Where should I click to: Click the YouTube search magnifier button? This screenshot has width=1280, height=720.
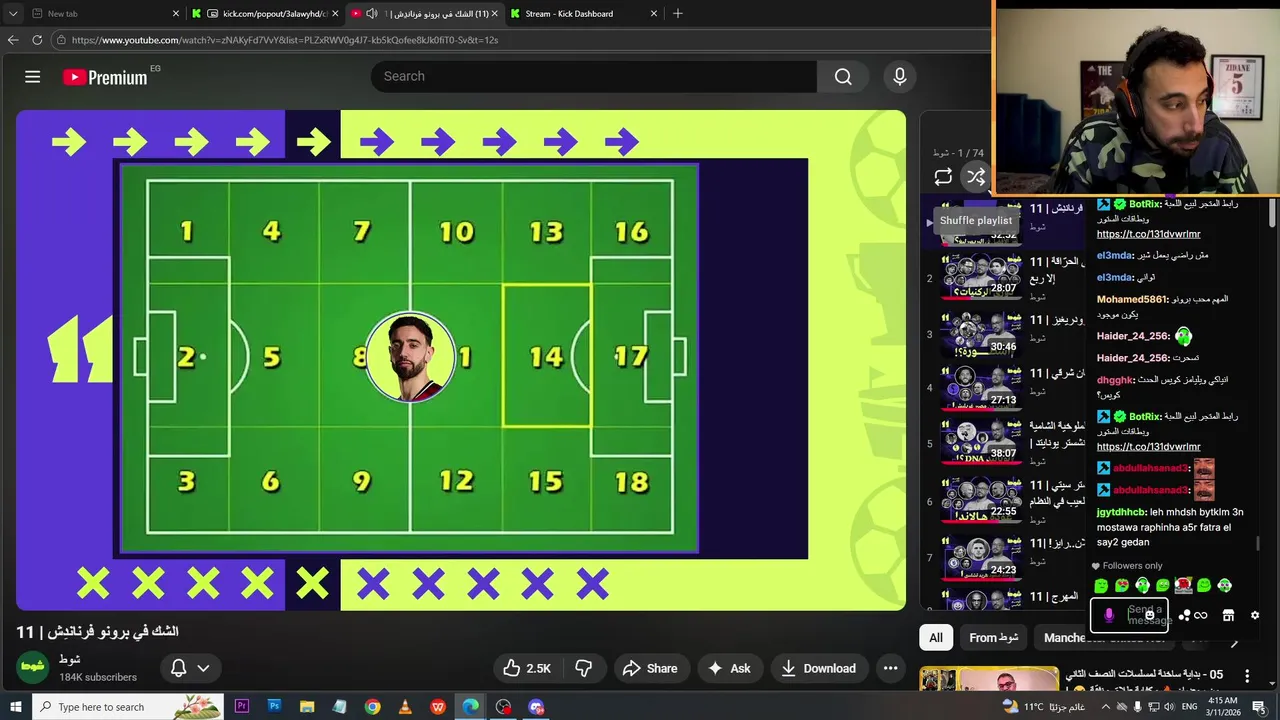point(843,77)
